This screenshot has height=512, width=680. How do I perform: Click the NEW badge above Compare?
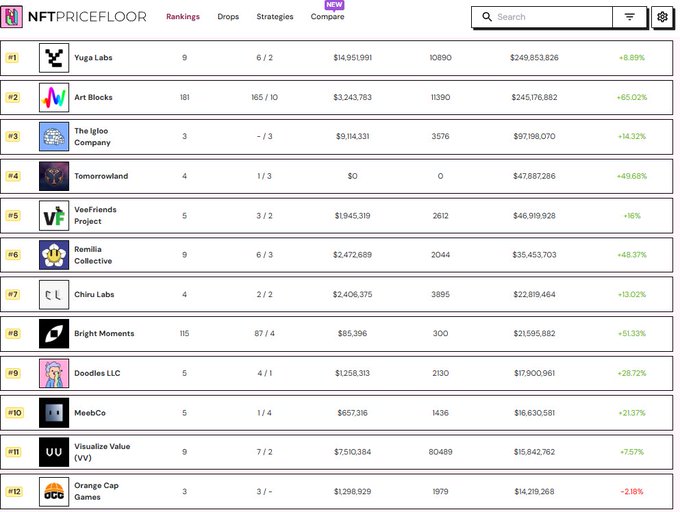coord(334,5)
